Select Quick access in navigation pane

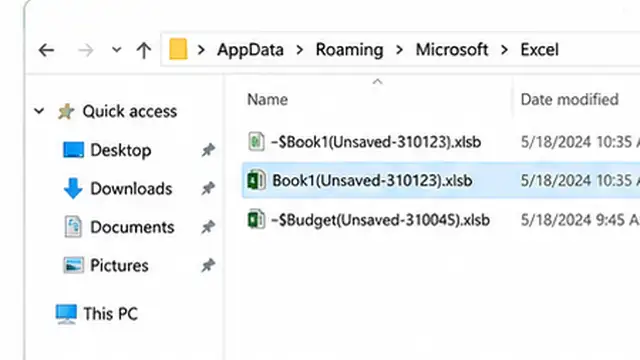[130, 111]
